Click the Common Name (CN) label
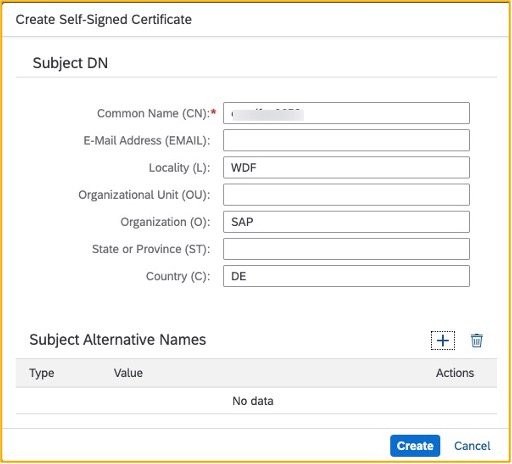This screenshot has height=464, width=512. [154, 113]
